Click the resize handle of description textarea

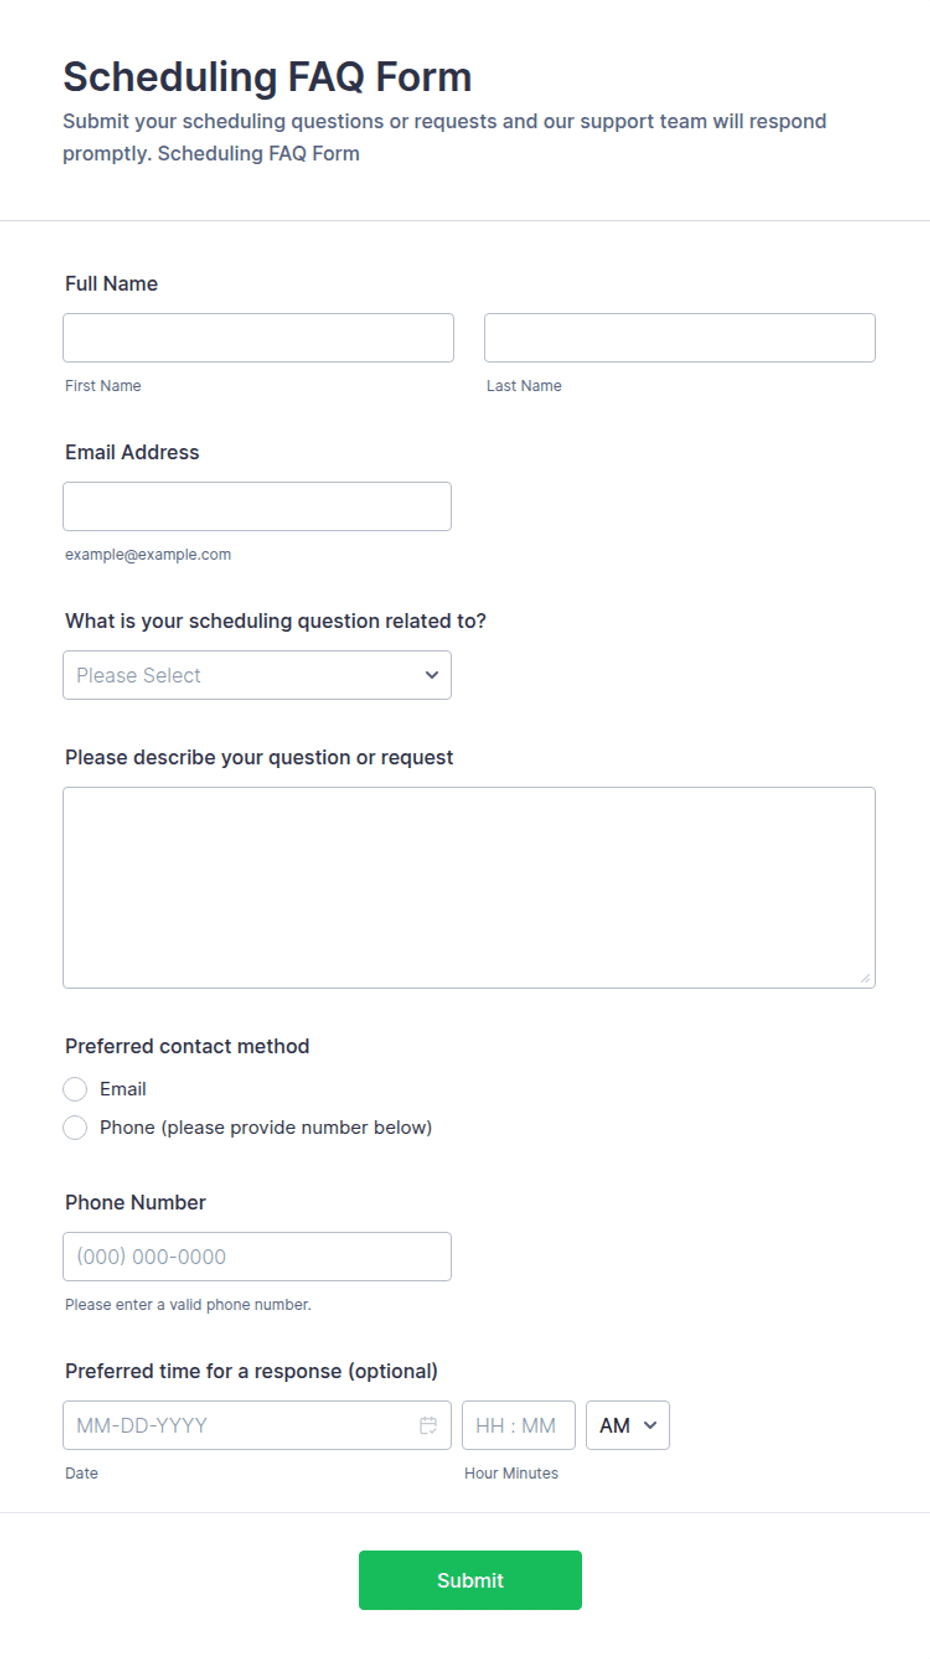(x=865, y=978)
